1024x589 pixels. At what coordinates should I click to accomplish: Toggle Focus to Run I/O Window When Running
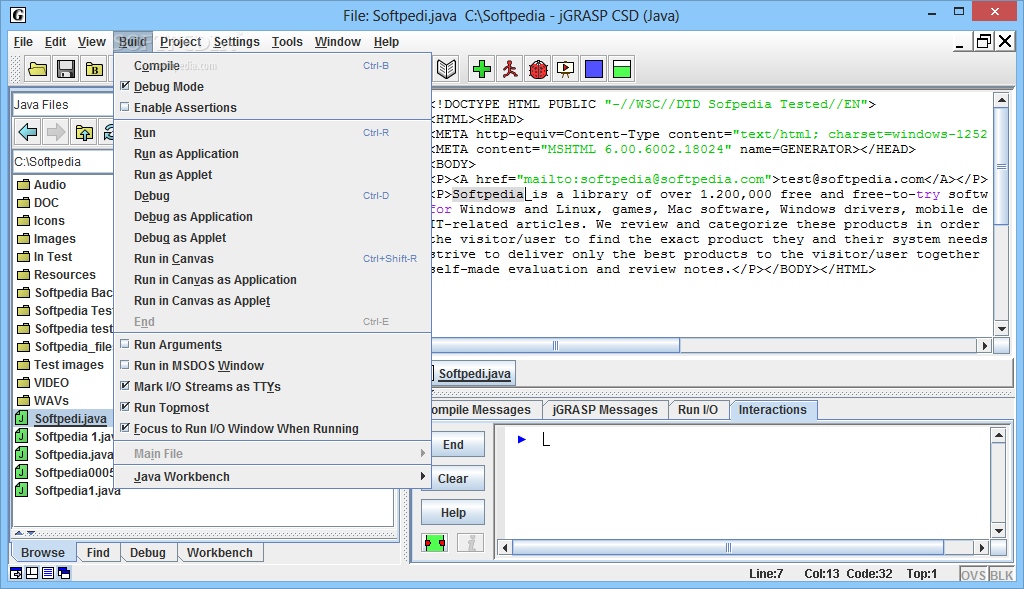coord(125,428)
